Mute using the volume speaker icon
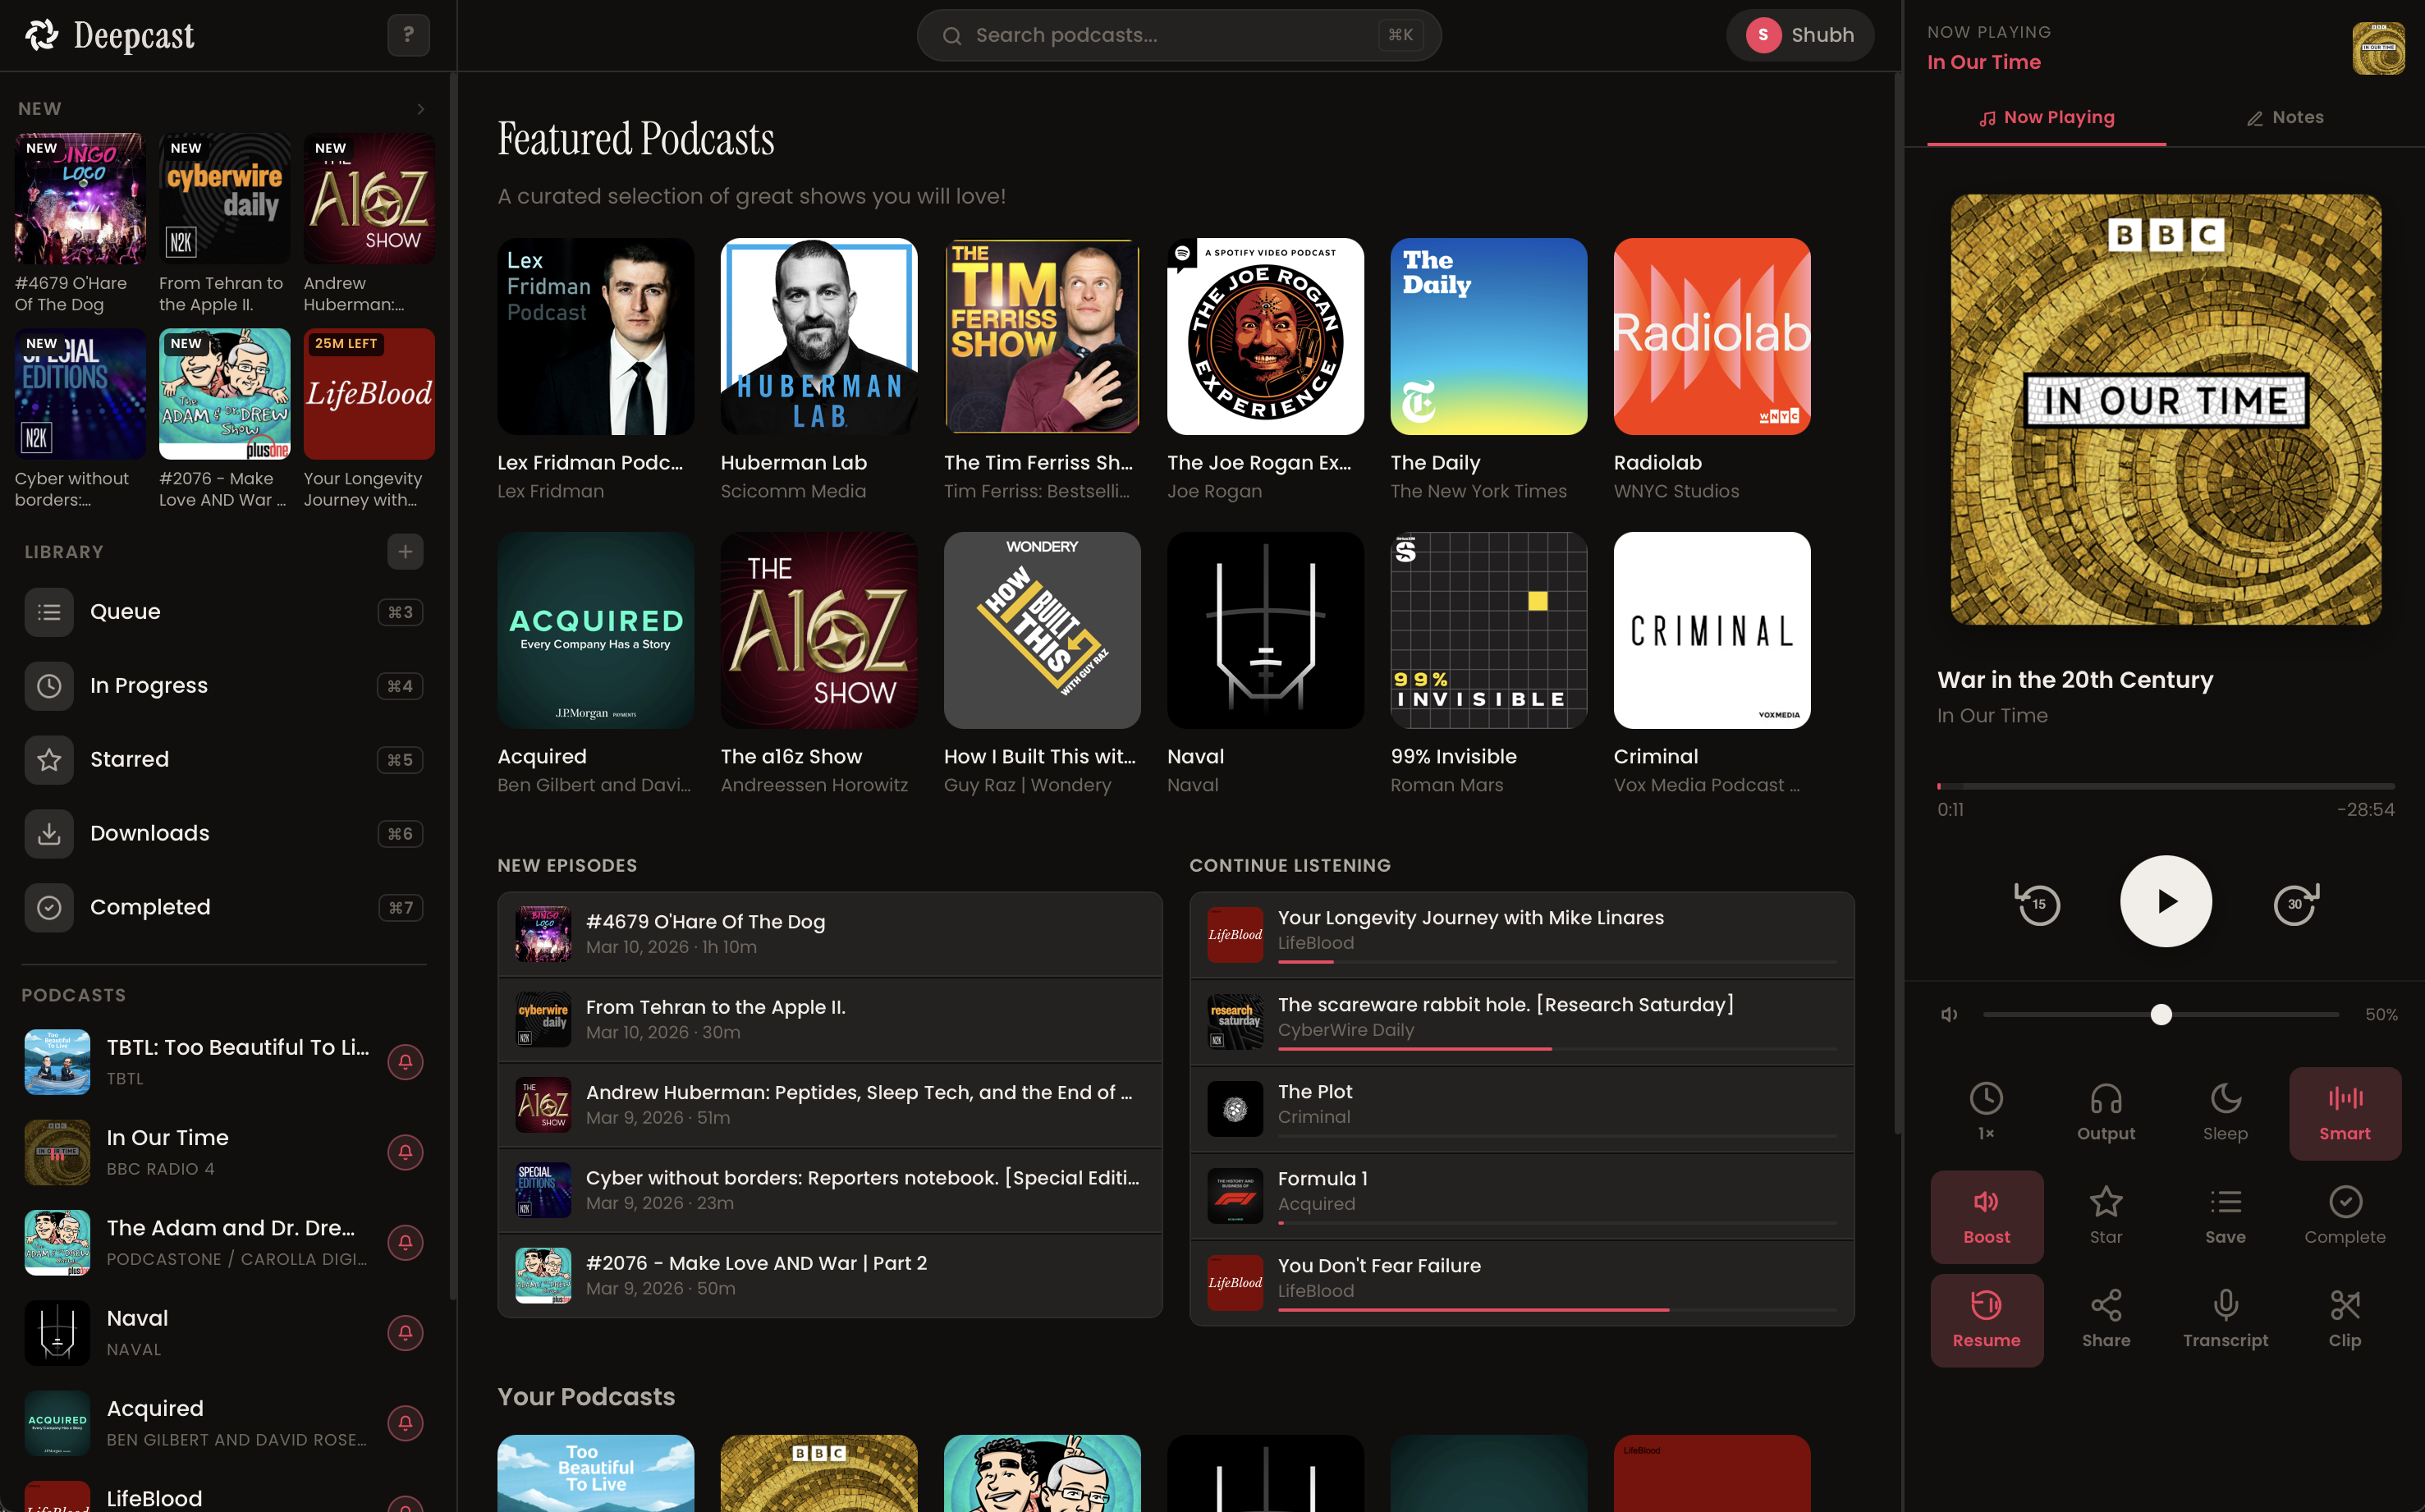The image size is (2425, 1512). [1949, 1014]
